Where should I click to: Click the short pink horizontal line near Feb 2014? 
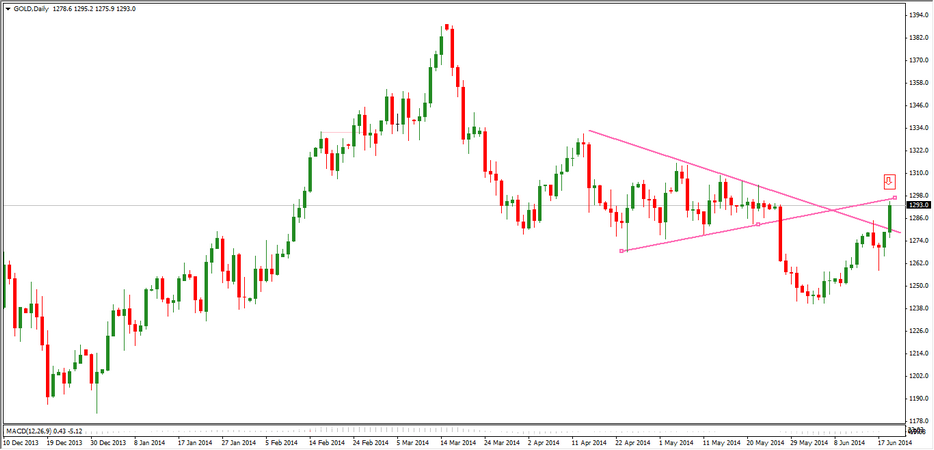[x=336, y=132]
